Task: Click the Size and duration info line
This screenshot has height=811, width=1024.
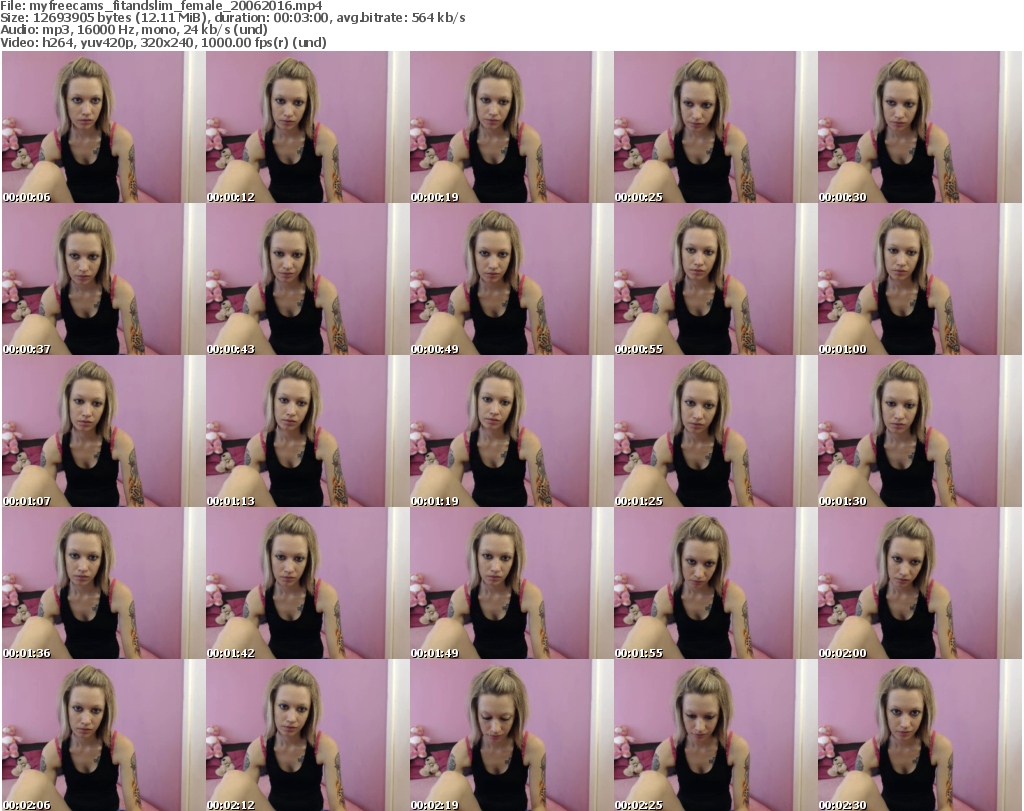Action: point(233,18)
